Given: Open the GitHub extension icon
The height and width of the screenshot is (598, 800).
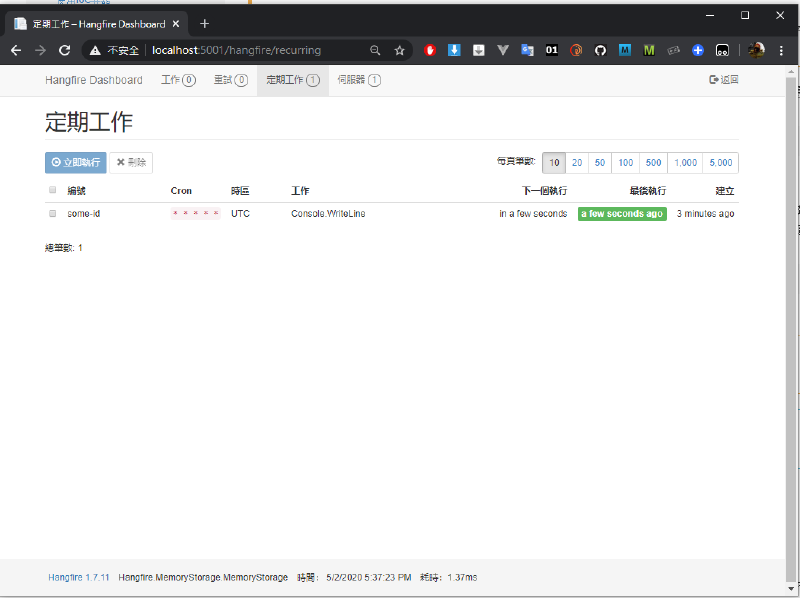Looking at the screenshot, I should click(601, 50).
